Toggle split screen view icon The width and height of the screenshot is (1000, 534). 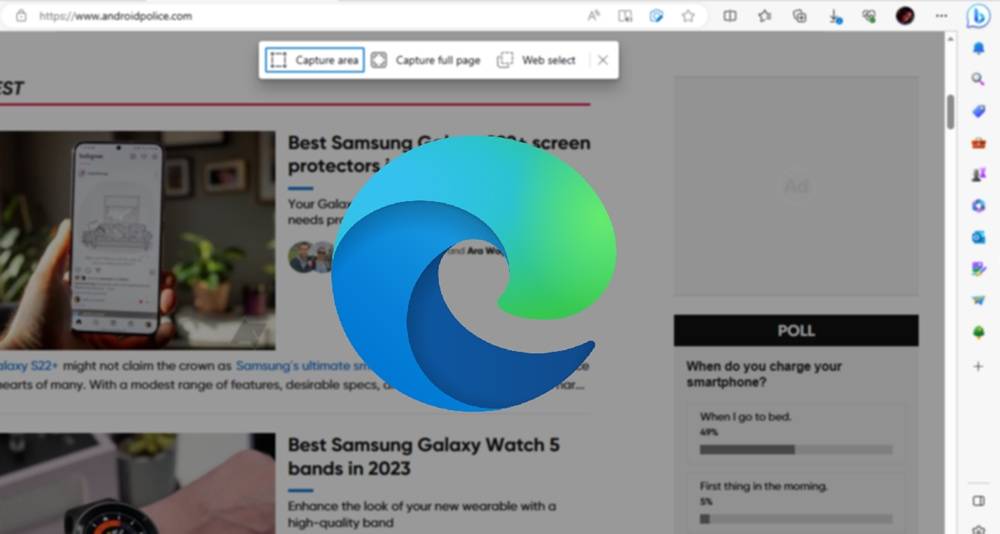730,16
